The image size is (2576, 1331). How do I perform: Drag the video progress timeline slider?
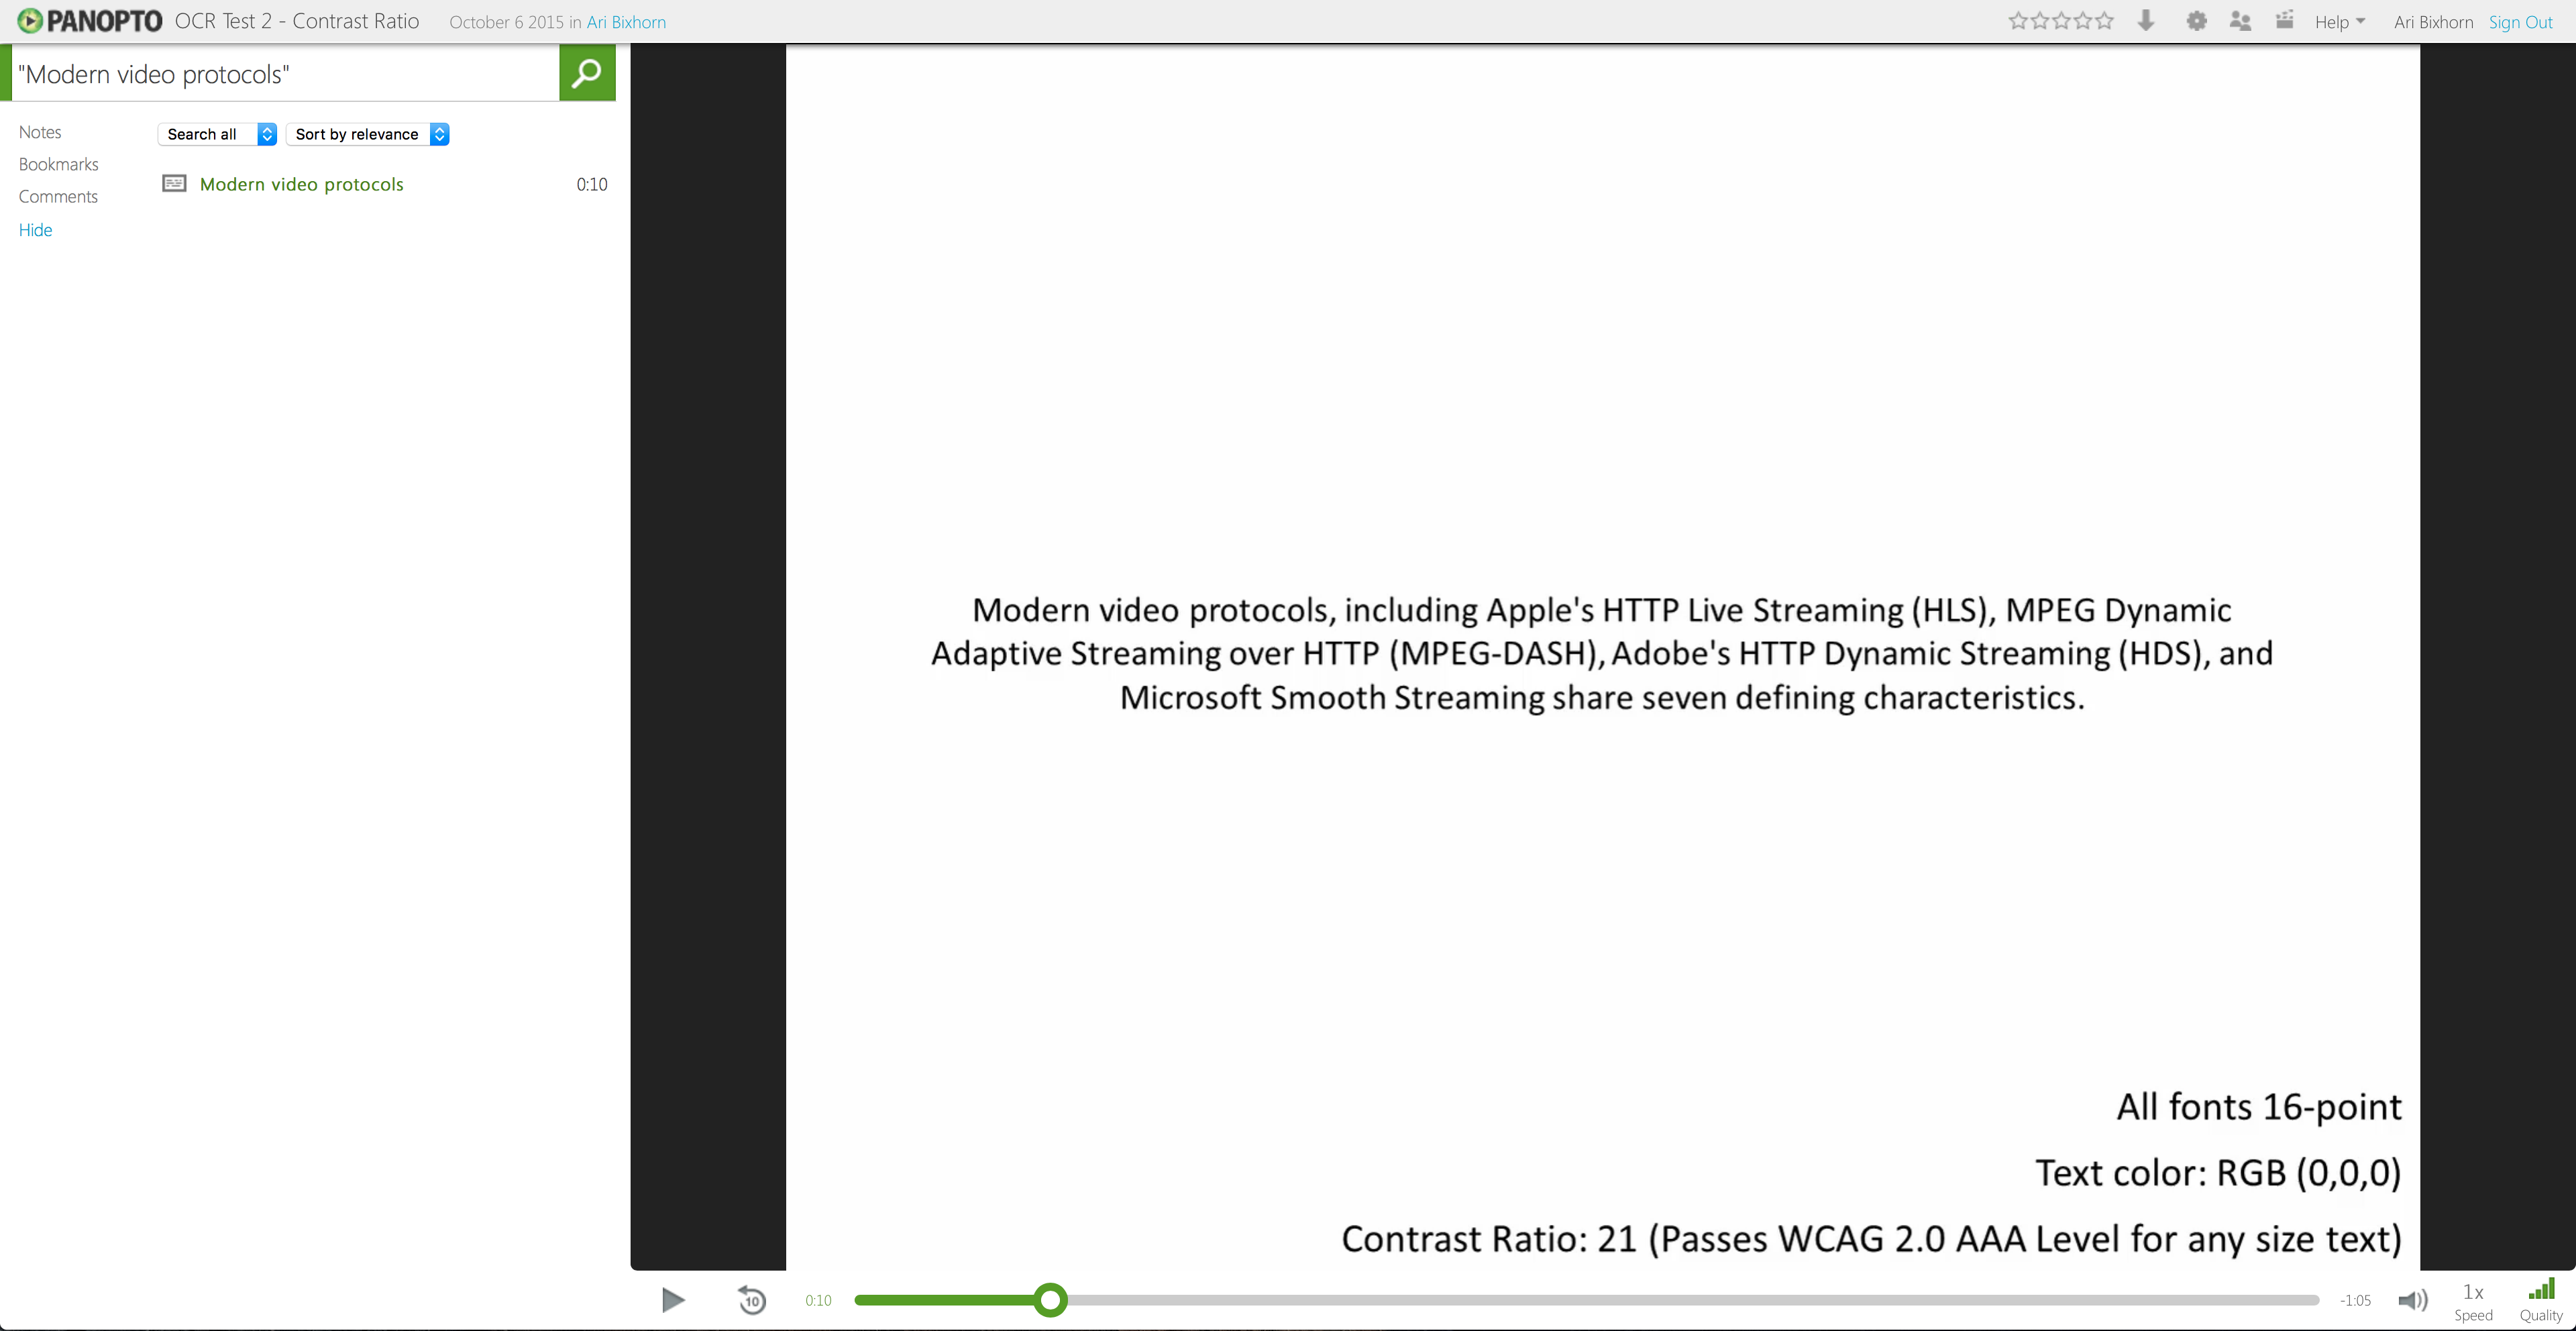[1052, 1300]
